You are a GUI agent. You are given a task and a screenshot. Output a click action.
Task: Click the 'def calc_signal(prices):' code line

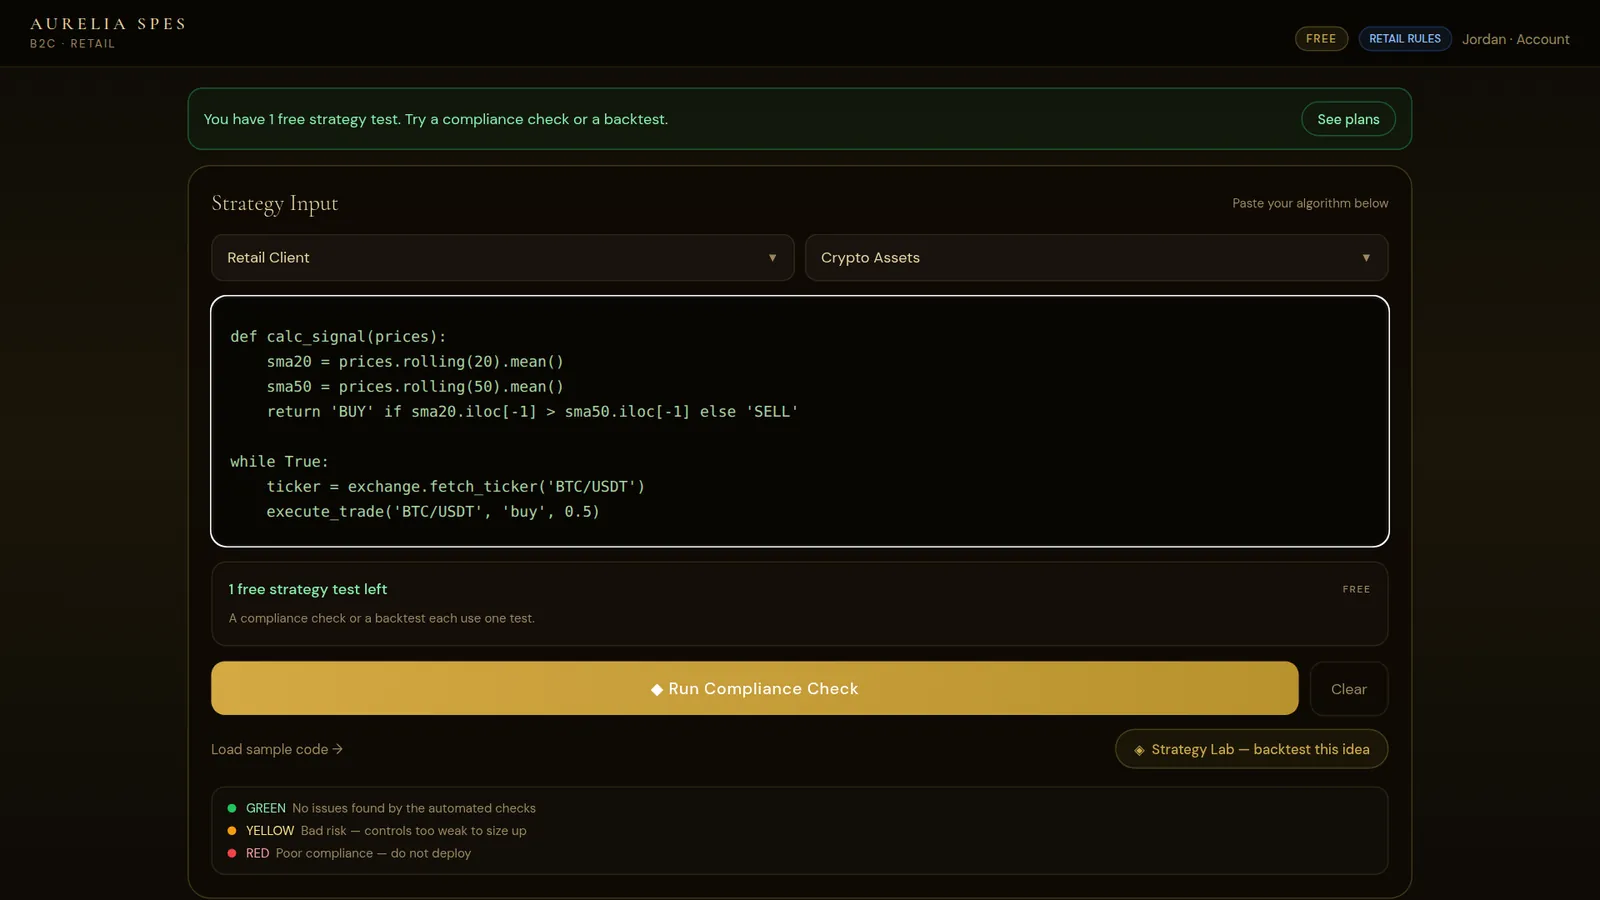(x=338, y=337)
